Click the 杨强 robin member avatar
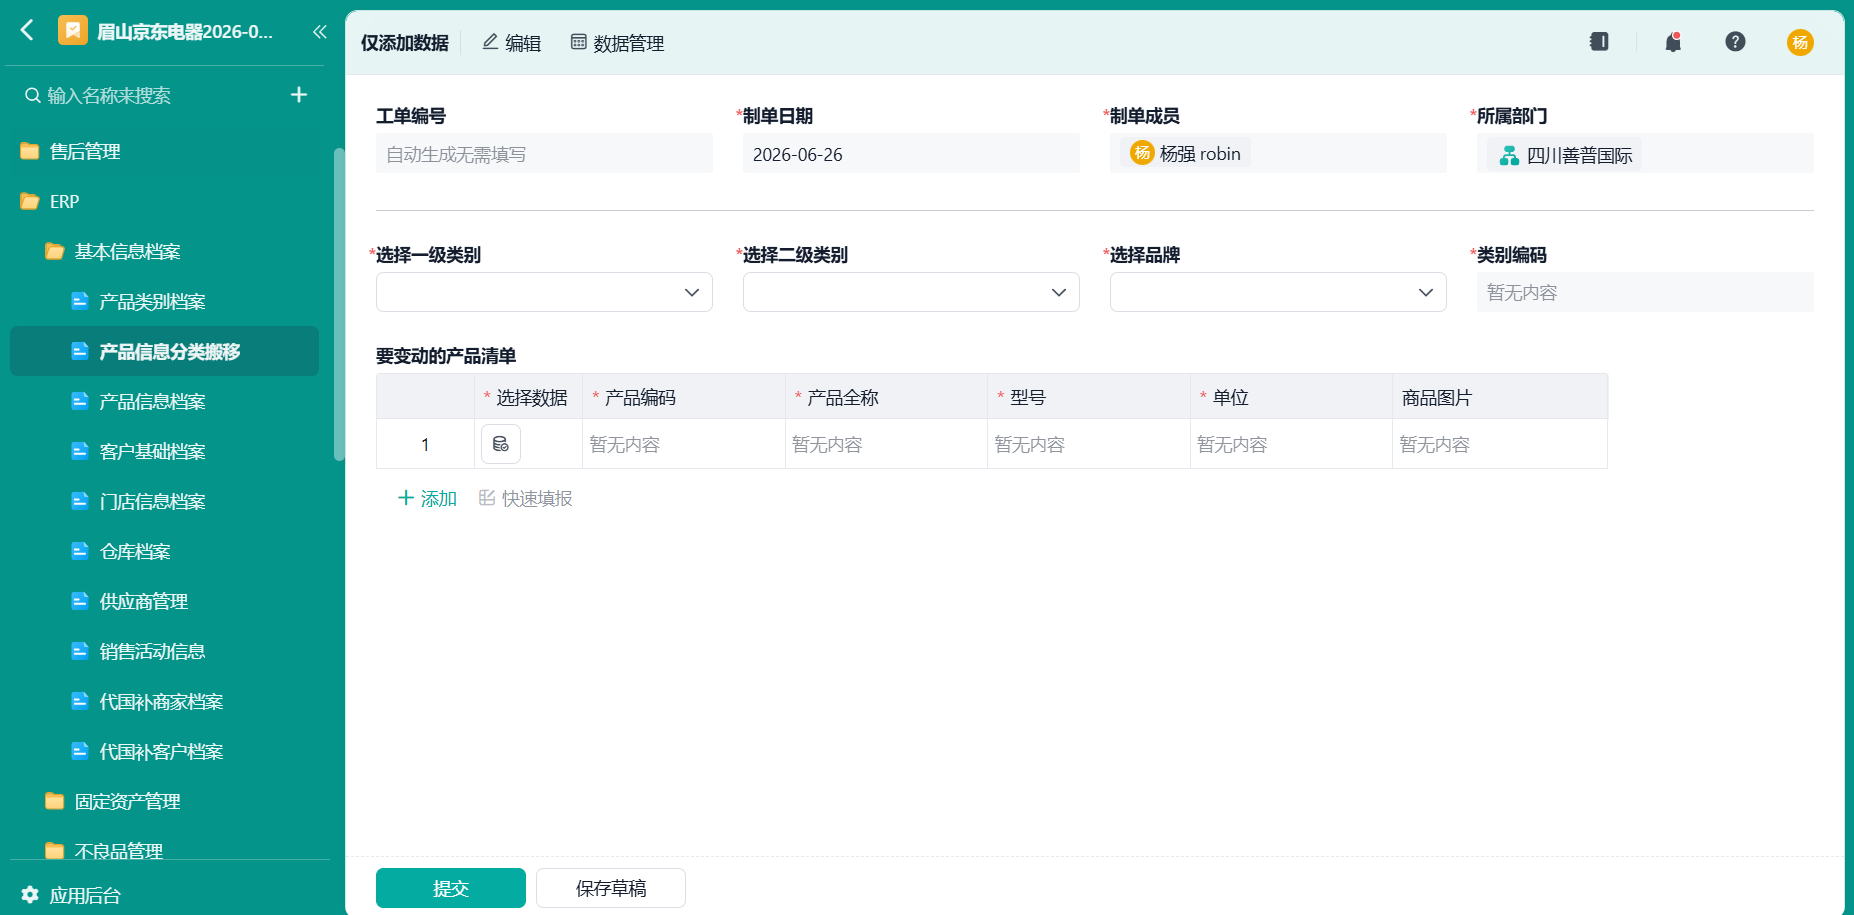 click(1142, 153)
